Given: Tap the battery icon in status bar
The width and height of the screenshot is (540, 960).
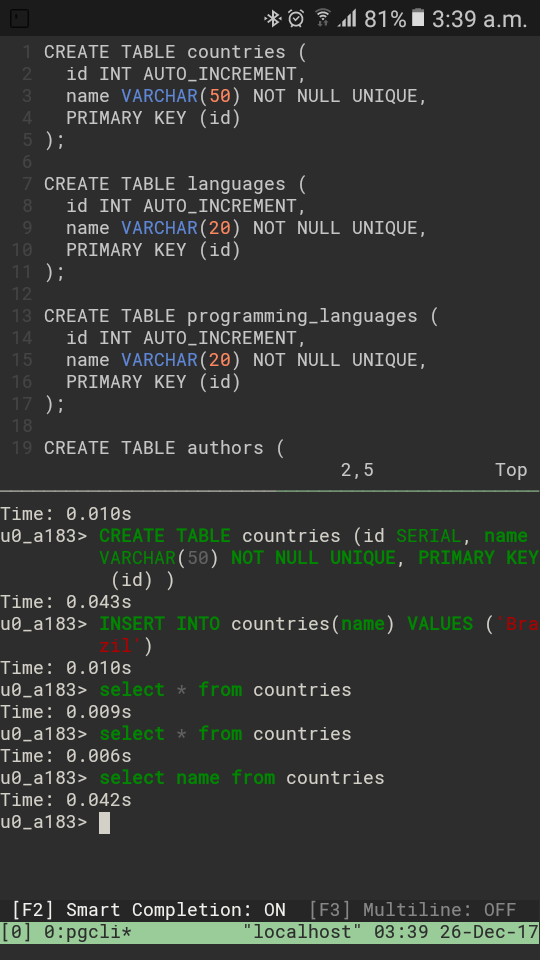Looking at the screenshot, I should [418, 18].
